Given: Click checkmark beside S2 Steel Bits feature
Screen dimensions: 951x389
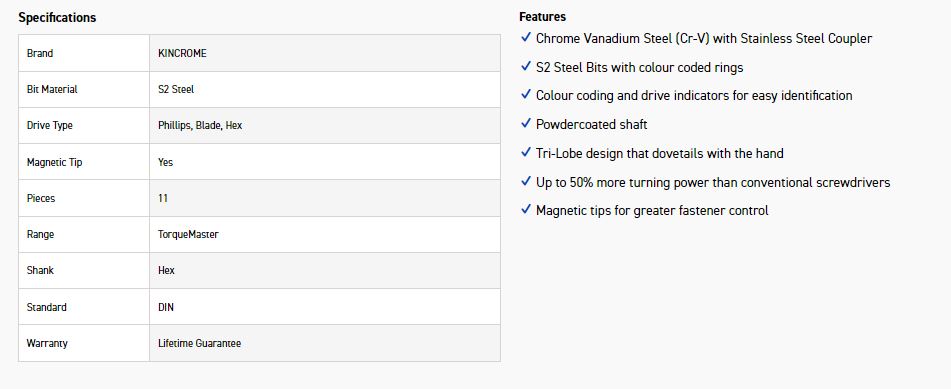Looking at the screenshot, I should click(526, 66).
